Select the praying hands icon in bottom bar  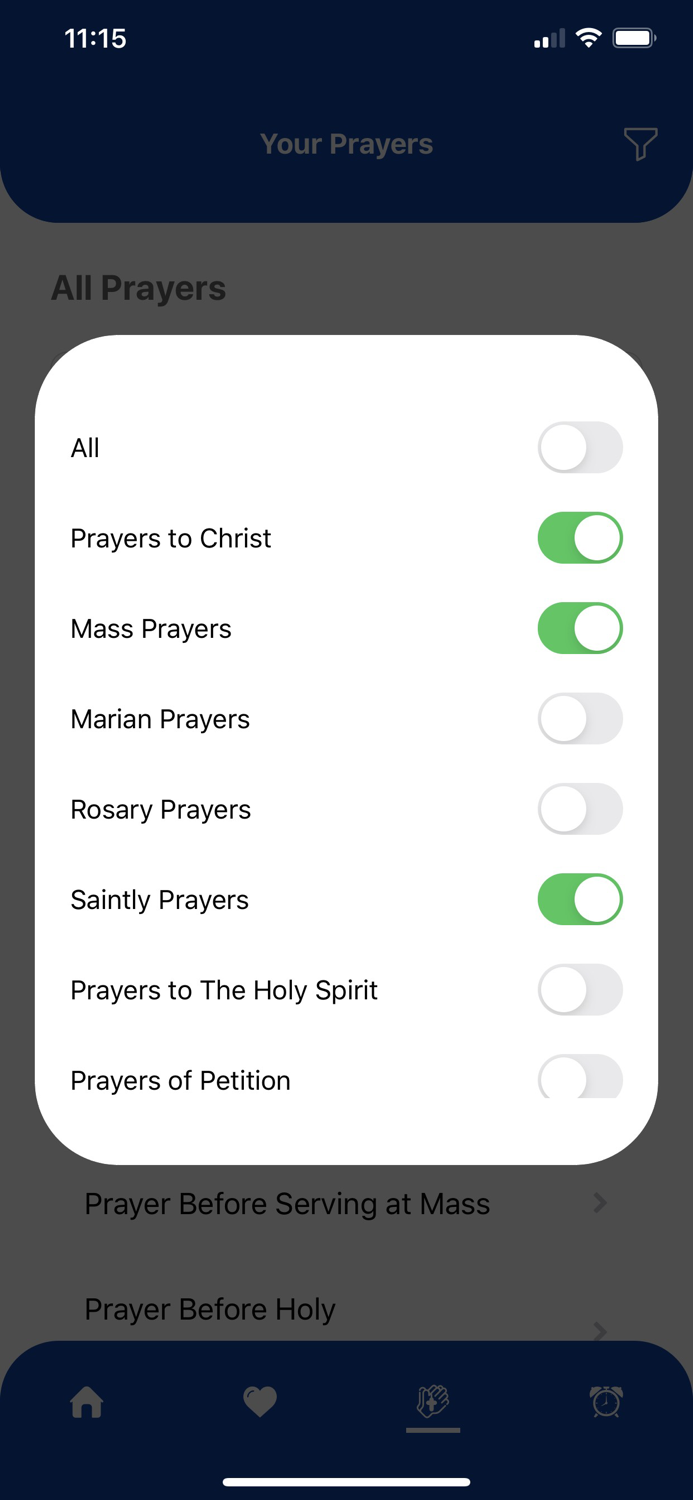click(x=433, y=1403)
